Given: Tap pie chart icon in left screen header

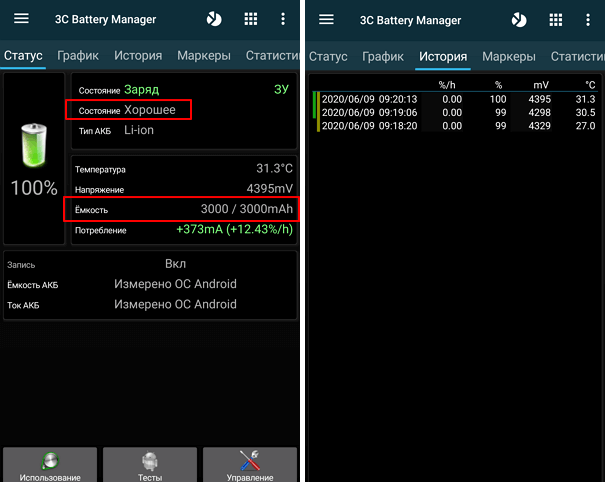Looking at the screenshot, I should (x=214, y=19).
